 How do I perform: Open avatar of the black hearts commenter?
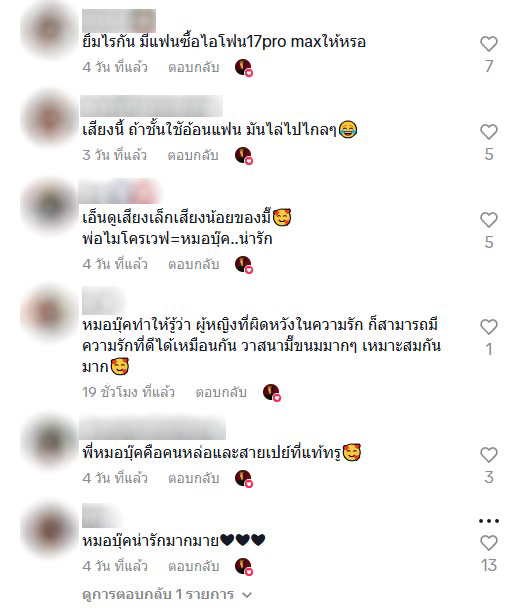click(x=49, y=530)
